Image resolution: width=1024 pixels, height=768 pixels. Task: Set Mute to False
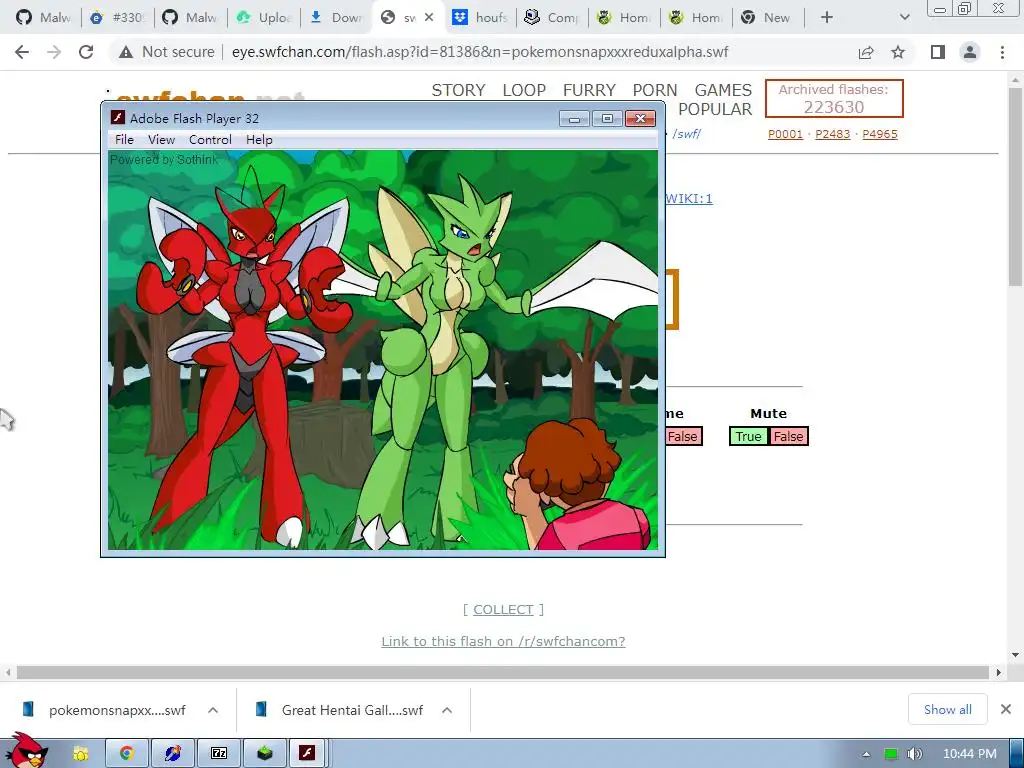click(788, 436)
